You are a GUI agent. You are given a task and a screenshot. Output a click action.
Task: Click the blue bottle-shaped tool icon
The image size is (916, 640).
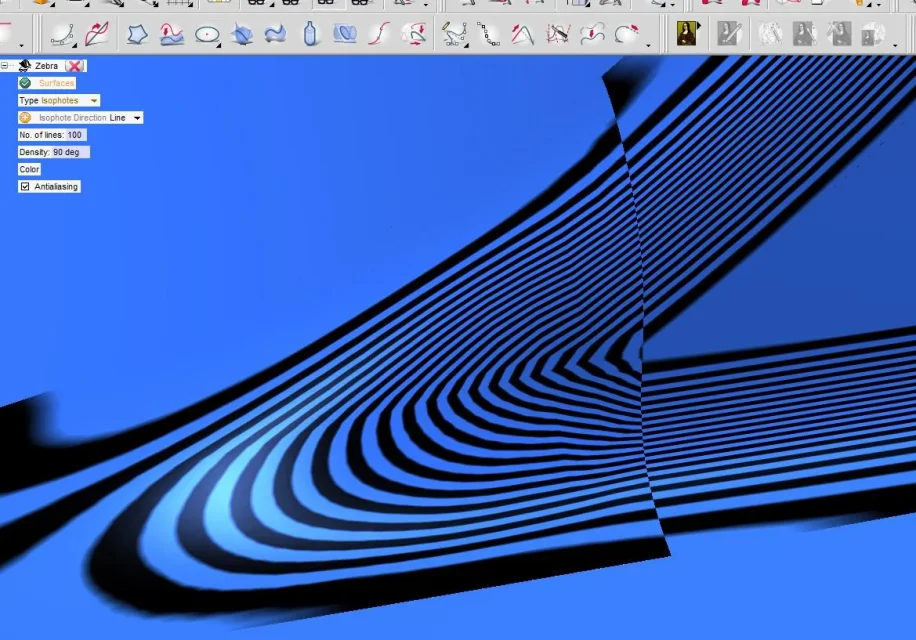pos(310,34)
